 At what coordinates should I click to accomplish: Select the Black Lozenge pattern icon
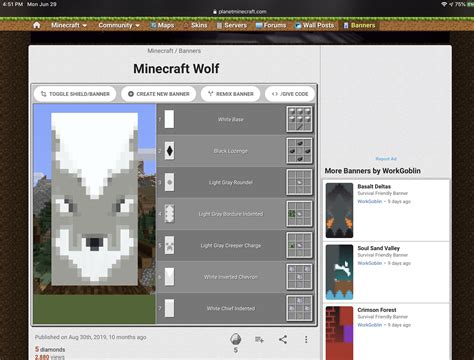pos(169,151)
